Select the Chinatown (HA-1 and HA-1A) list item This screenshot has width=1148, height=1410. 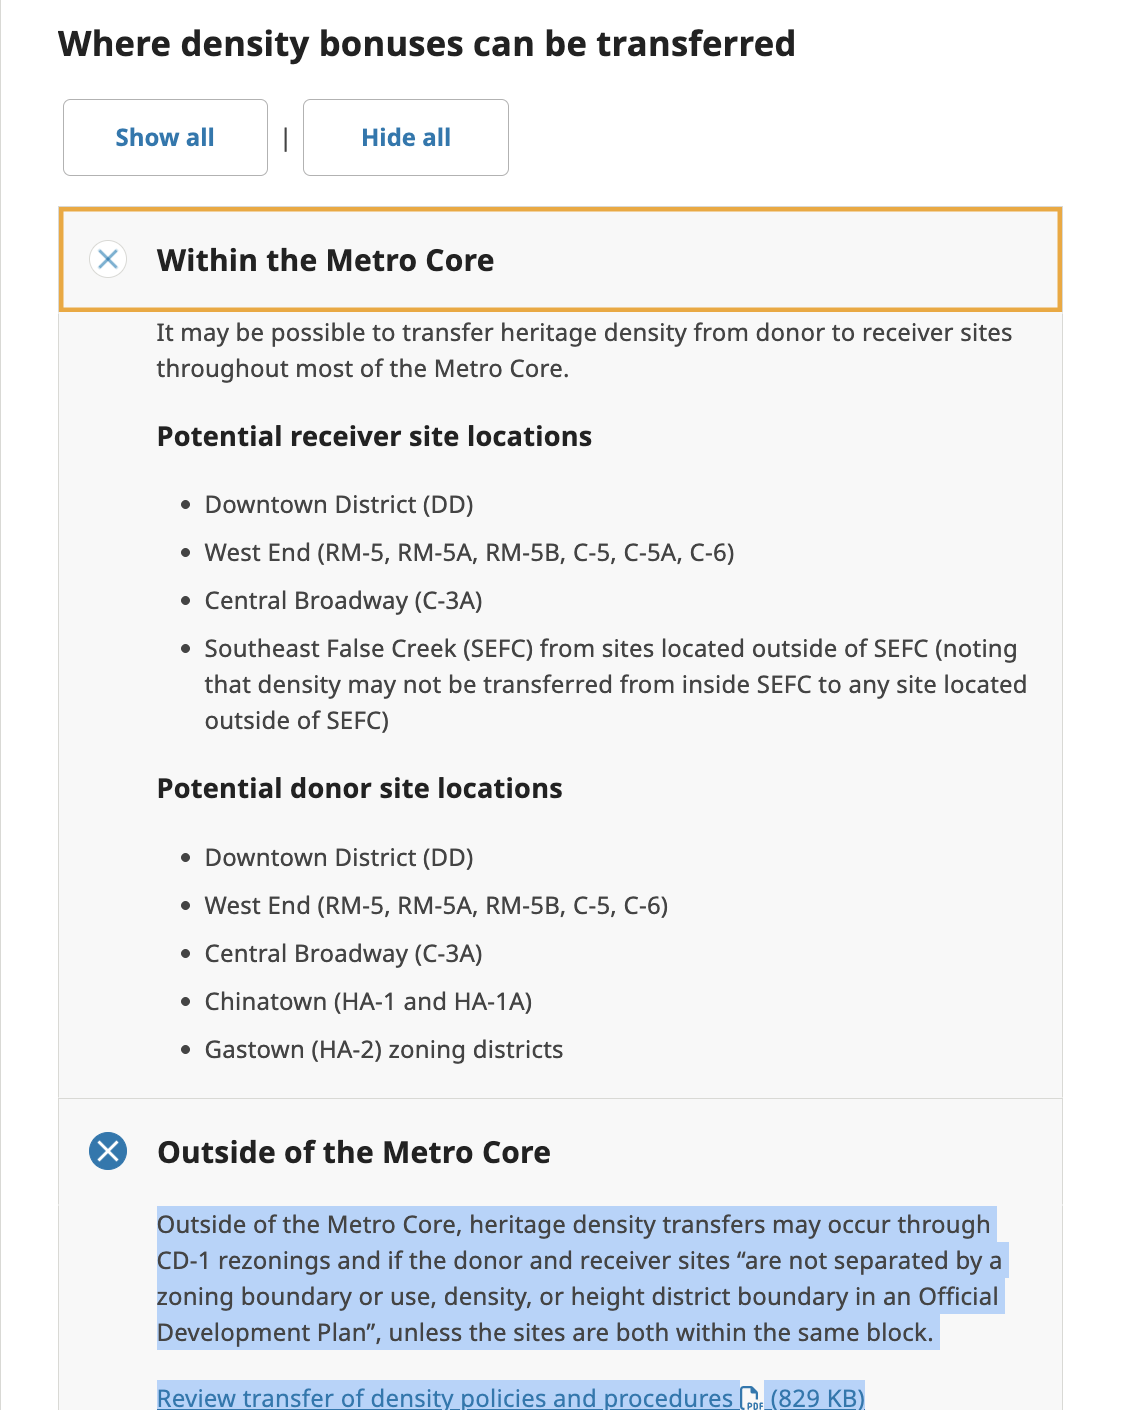tap(368, 1002)
